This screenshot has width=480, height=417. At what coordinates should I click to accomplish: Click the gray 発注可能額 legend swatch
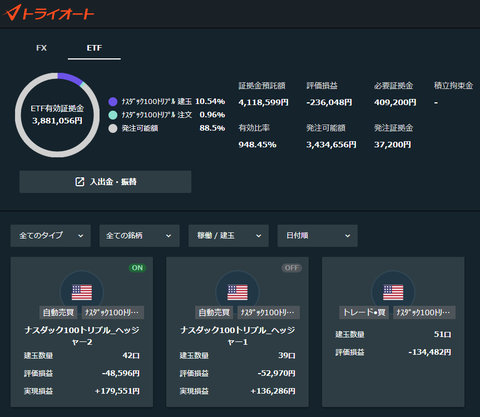pyautogui.click(x=113, y=128)
